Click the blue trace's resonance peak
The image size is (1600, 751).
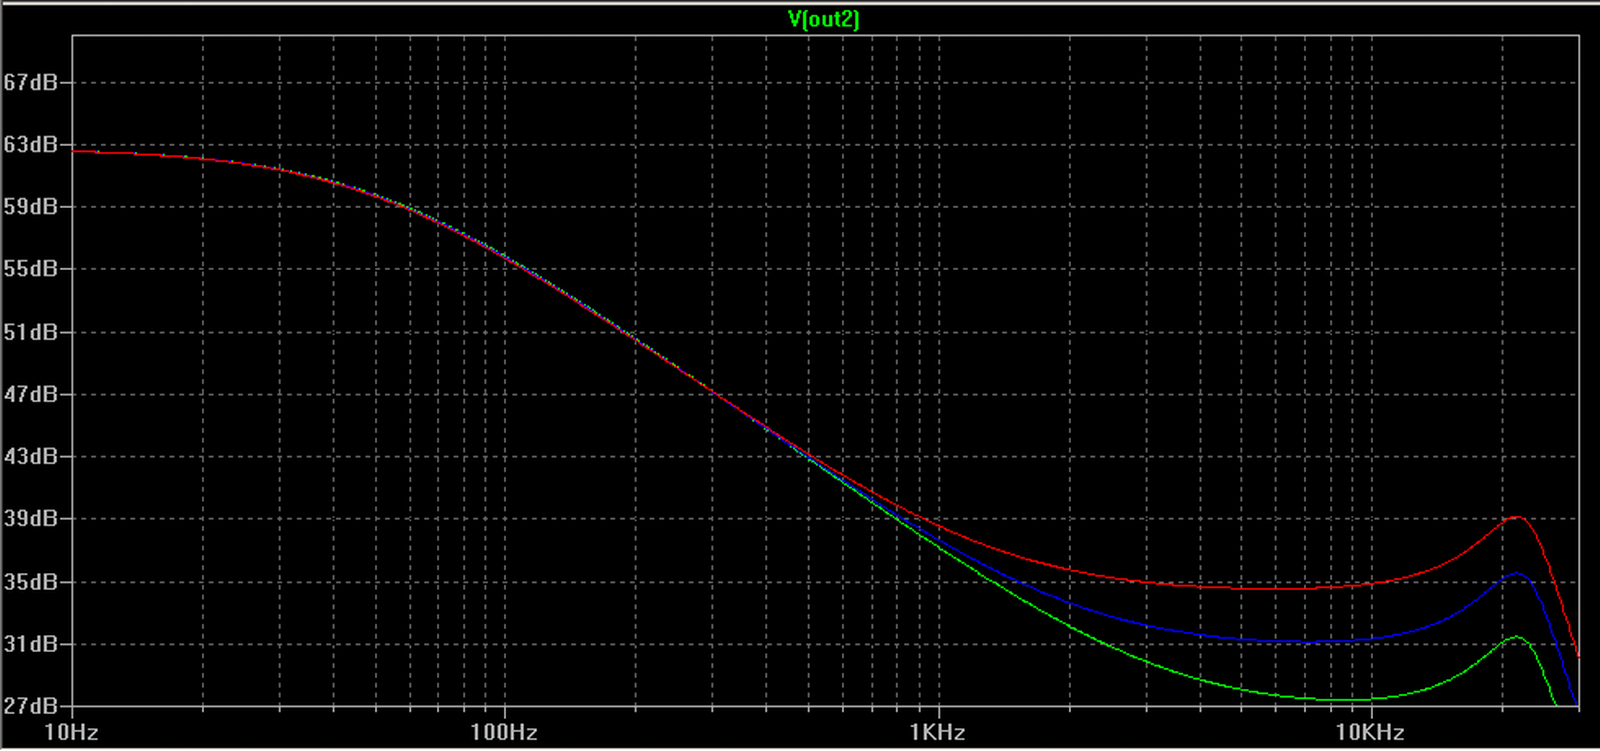click(1517, 573)
